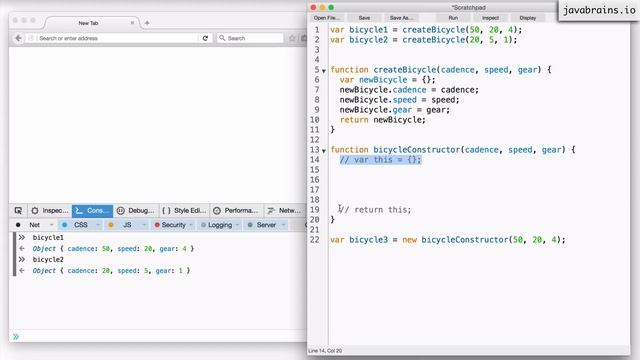Reload the page with the refresh icon
Image resolution: width=640 pixels, height=360 pixels.
click(x=205, y=38)
